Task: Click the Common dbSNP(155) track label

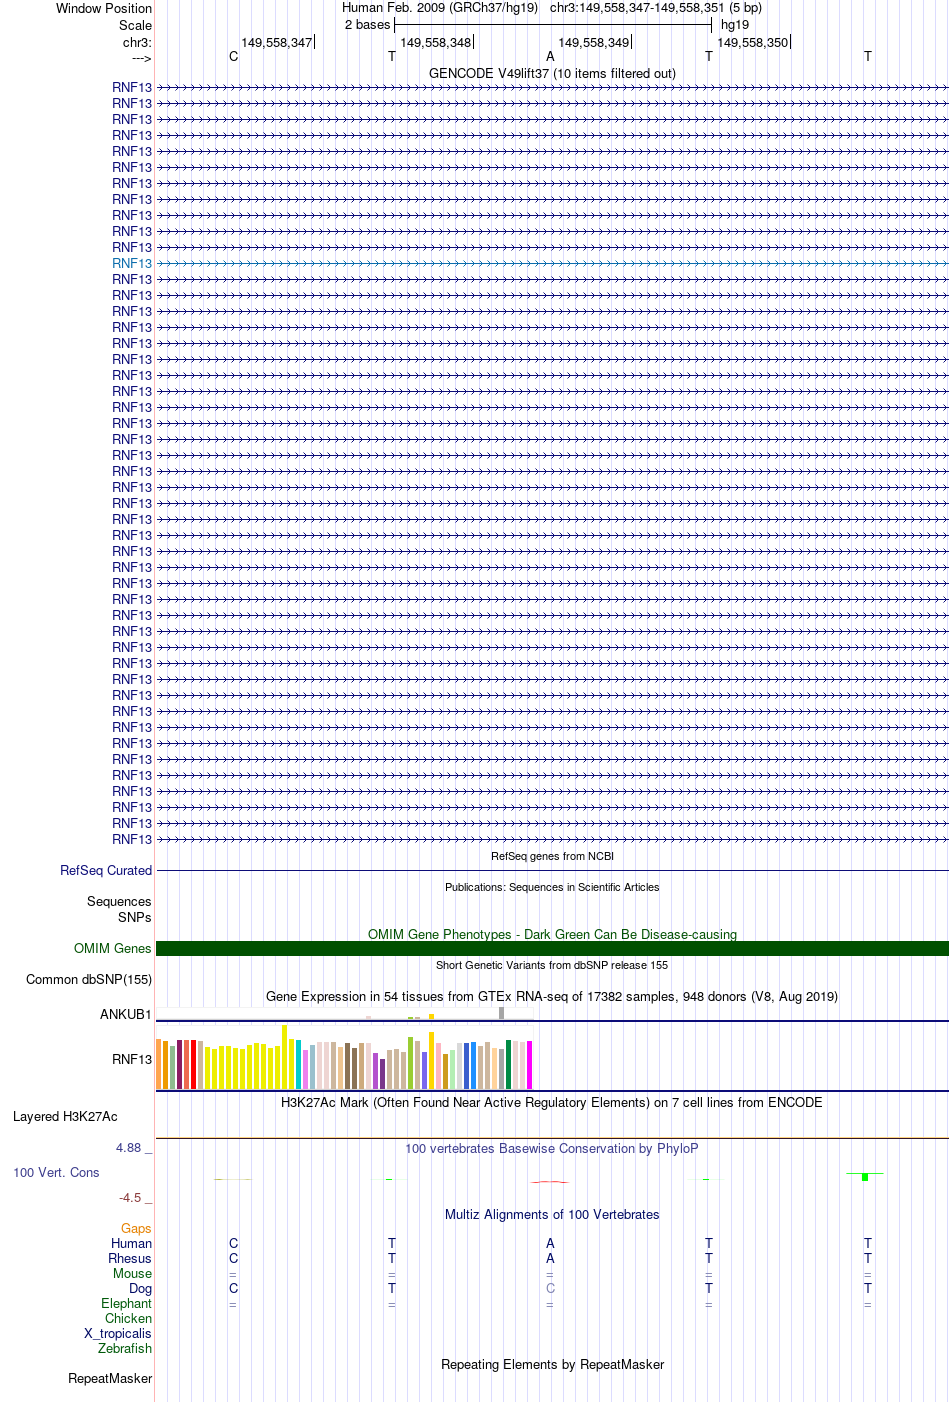Action: click(x=89, y=979)
